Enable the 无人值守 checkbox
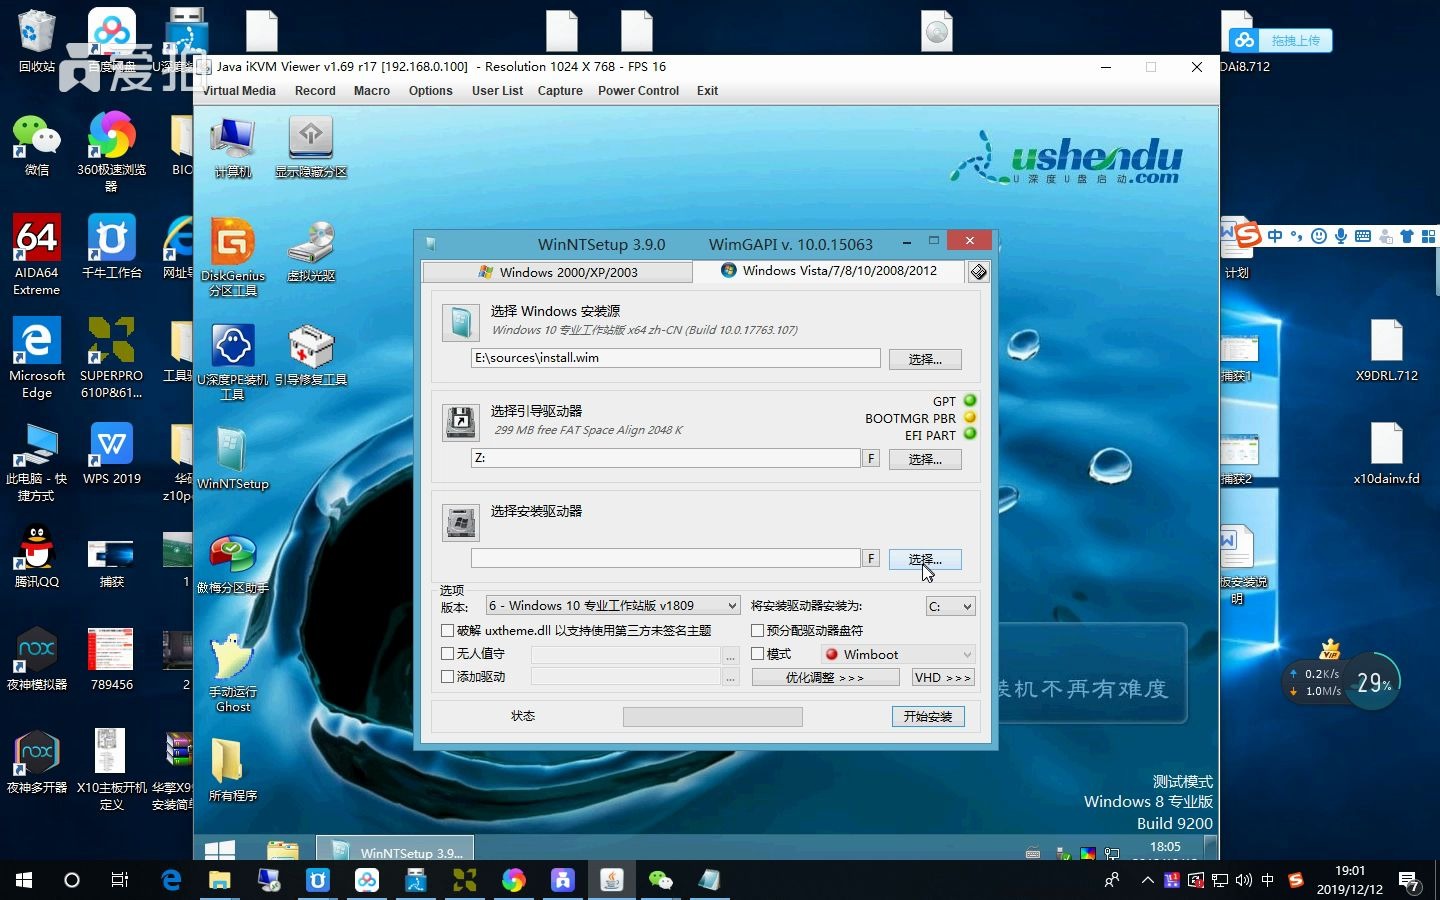This screenshot has width=1440, height=900. pos(447,654)
